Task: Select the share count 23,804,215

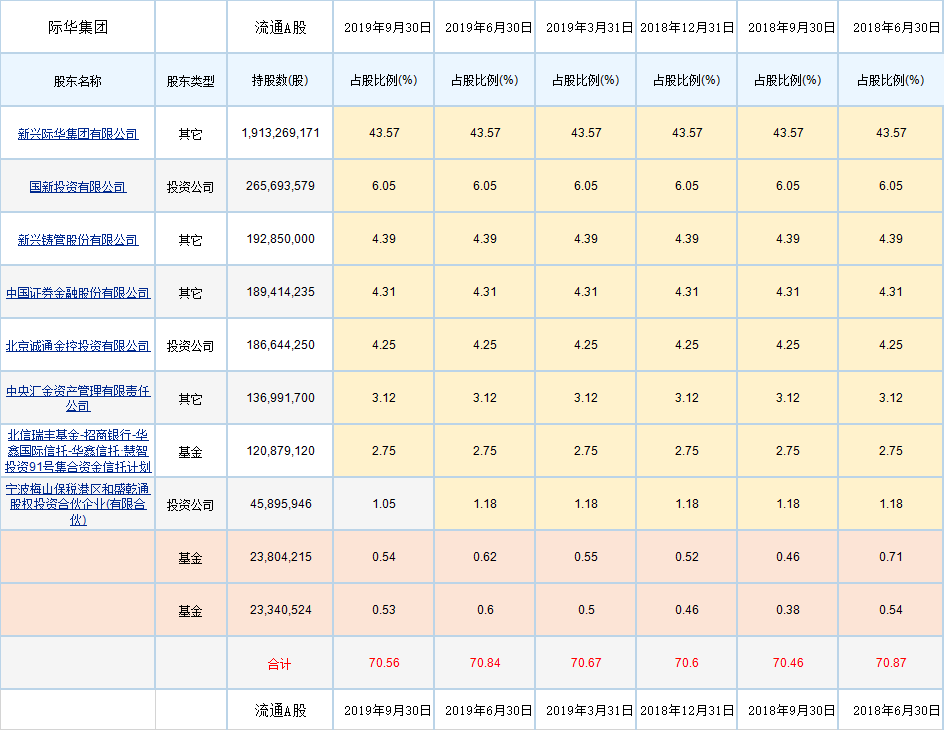Action: point(281,557)
